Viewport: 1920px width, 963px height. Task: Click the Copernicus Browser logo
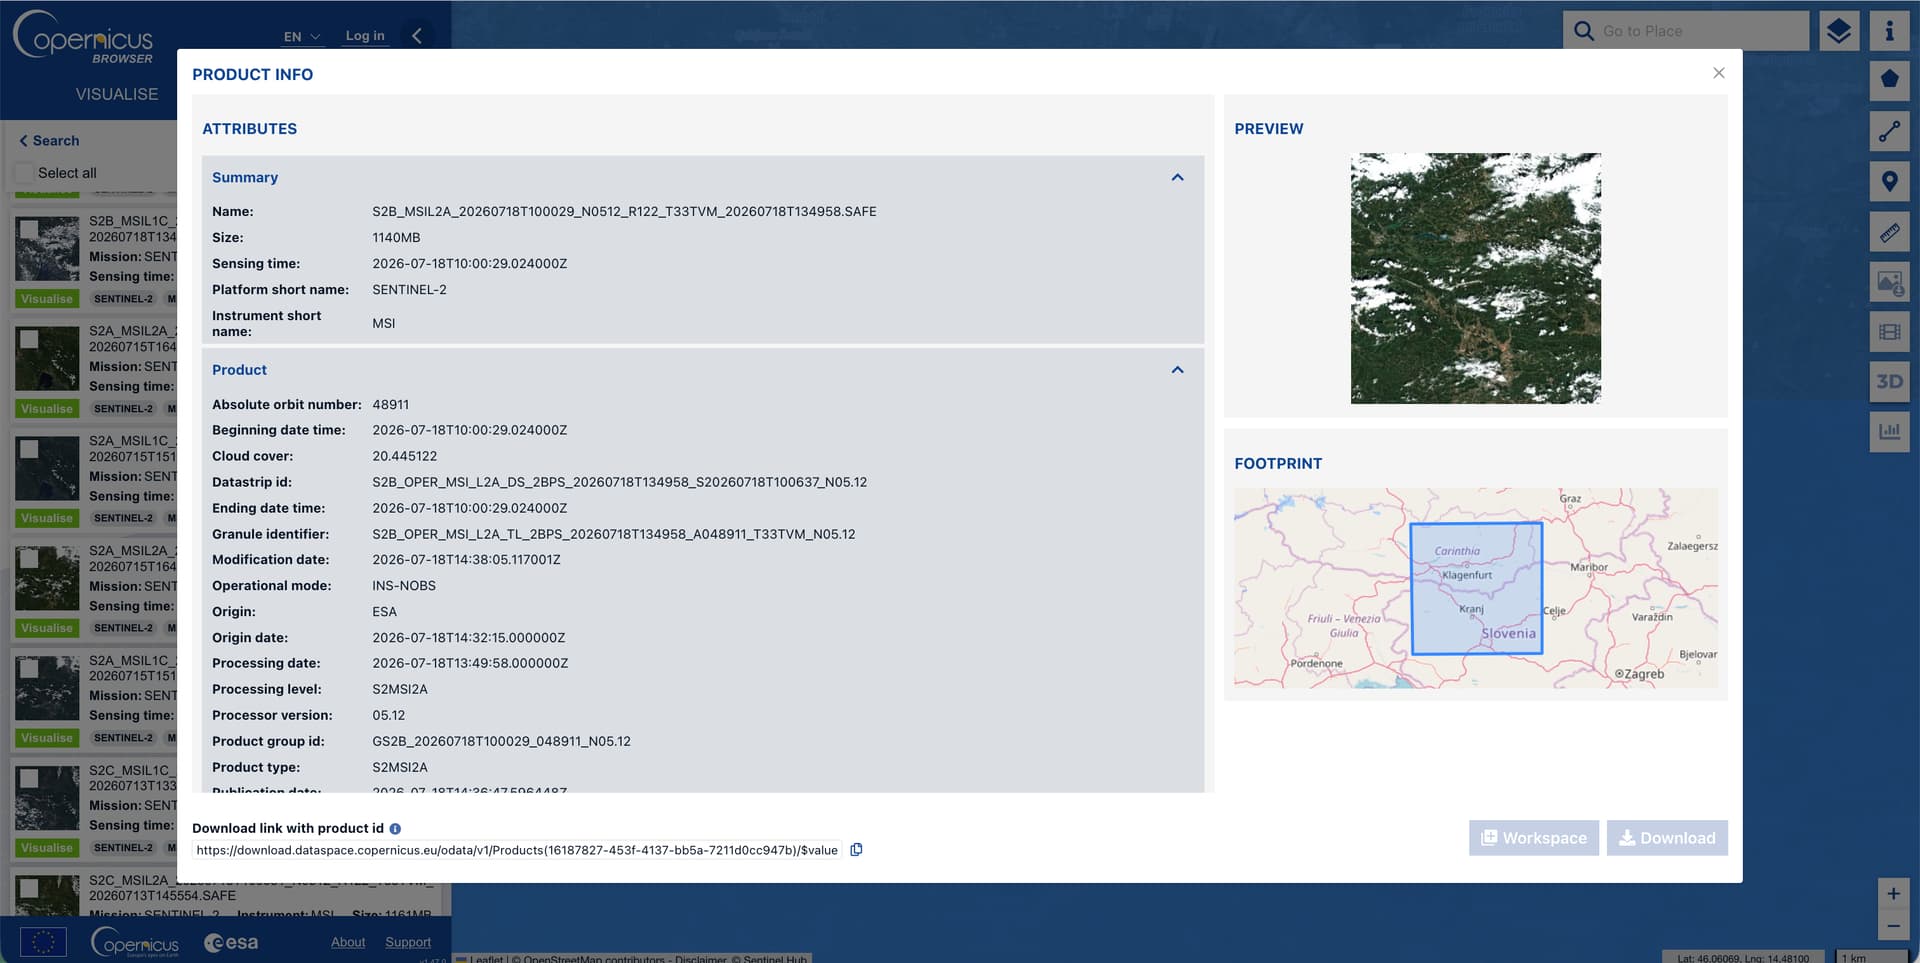(x=83, y=38)
